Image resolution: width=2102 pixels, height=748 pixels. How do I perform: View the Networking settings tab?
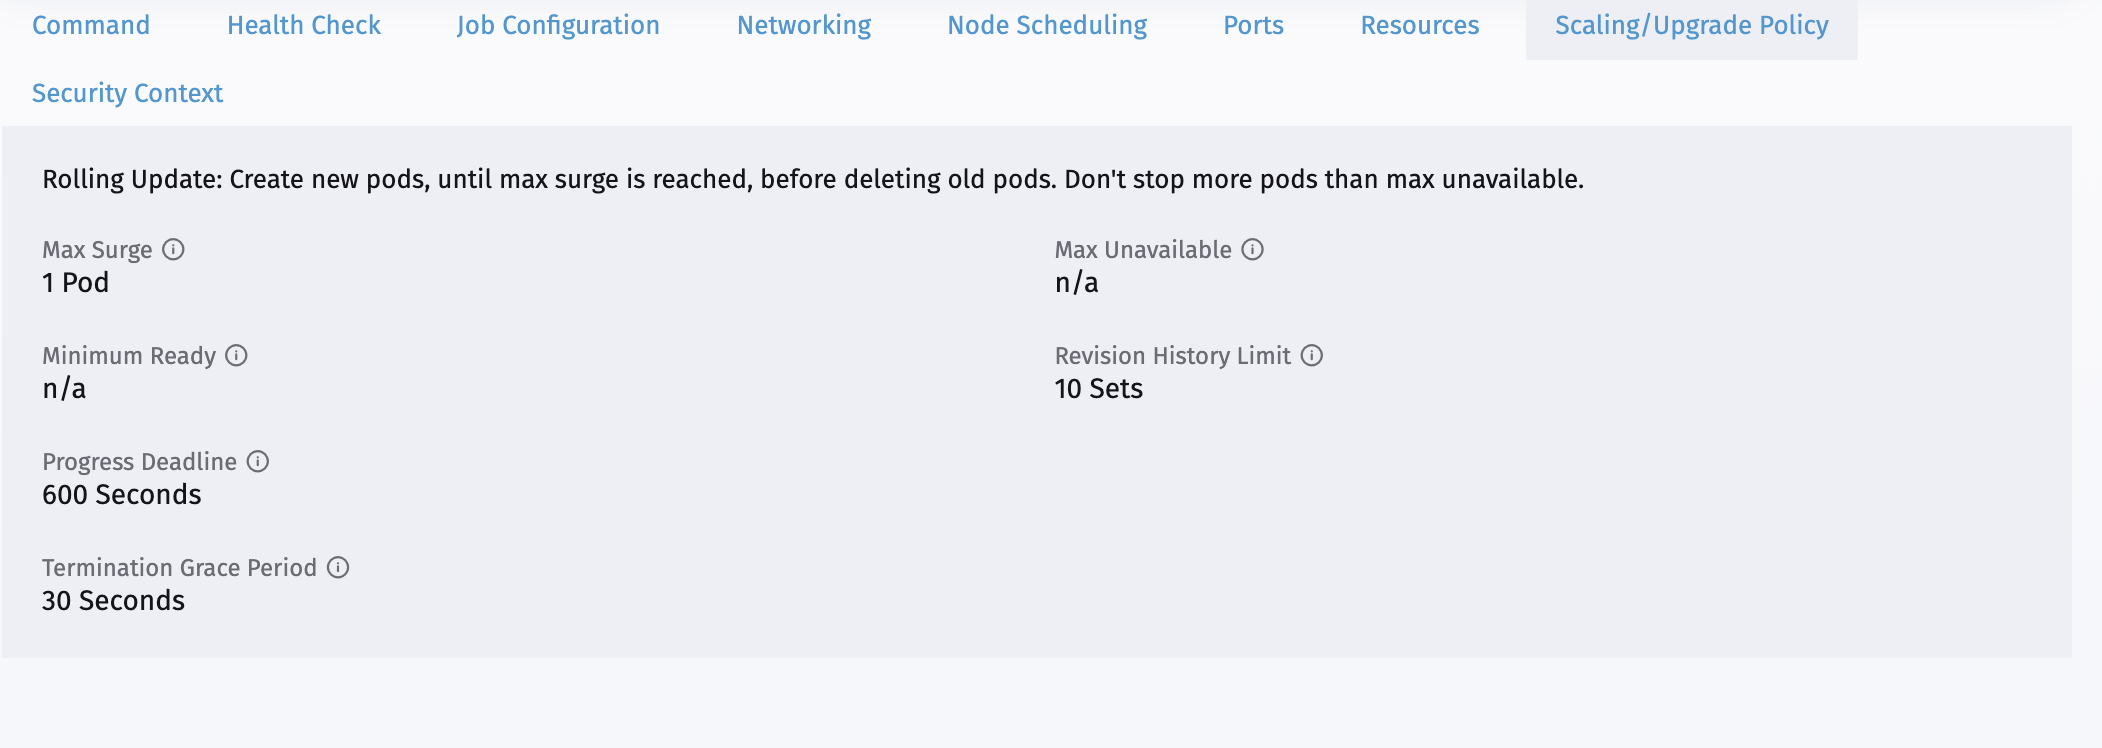pos(804,25)
